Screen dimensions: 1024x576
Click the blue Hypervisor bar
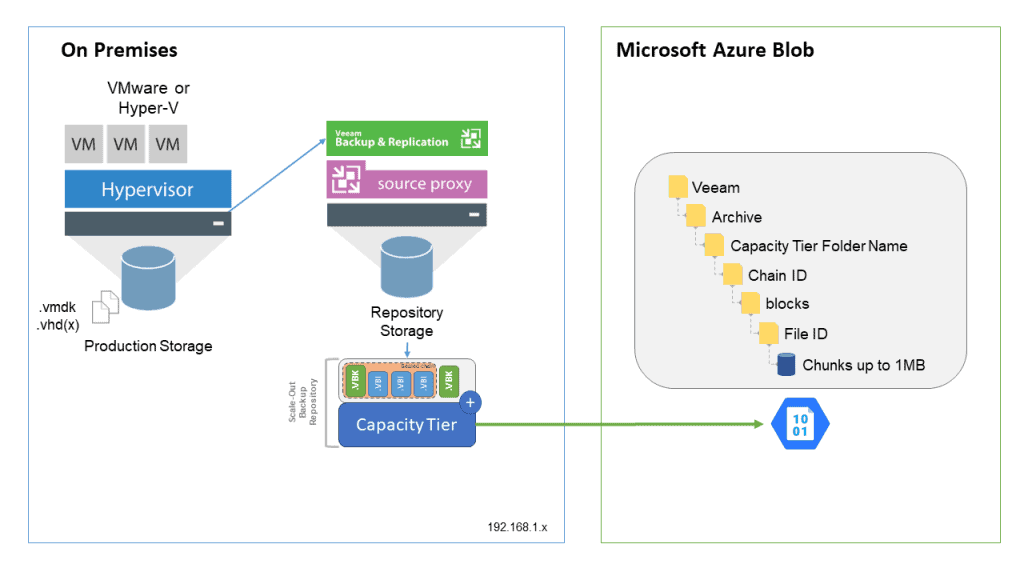click(x=148, y=189)
